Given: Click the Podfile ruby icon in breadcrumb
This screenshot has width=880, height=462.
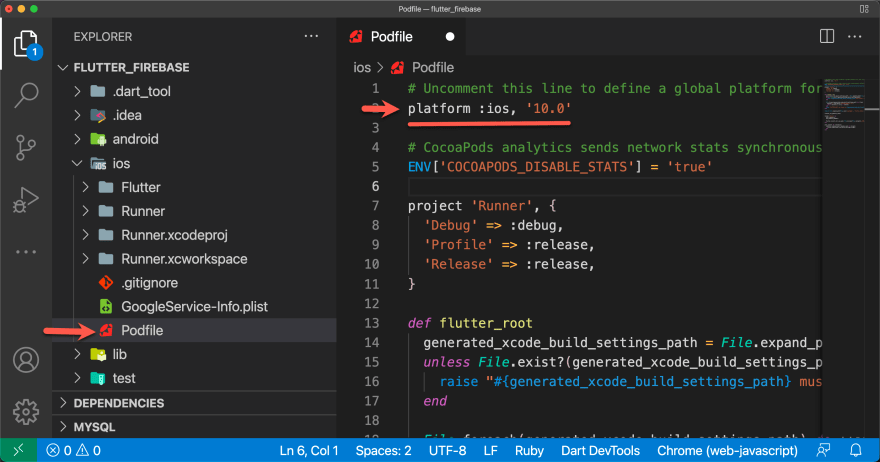Looking at the screenshot, I should (397, 68).
